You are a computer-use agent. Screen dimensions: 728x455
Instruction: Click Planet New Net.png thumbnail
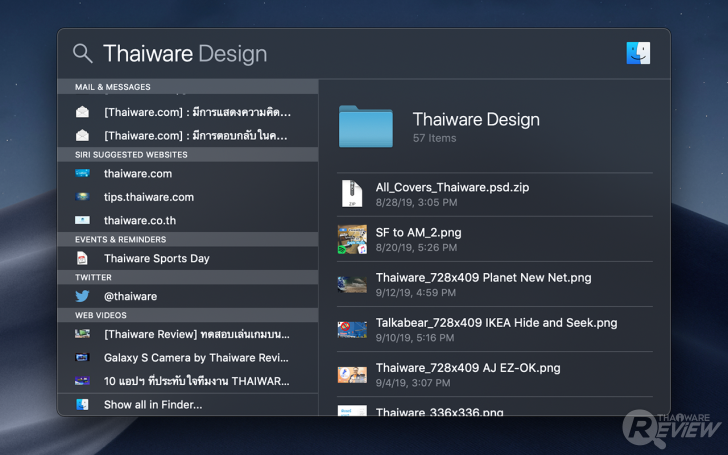[x=352, y=284]
